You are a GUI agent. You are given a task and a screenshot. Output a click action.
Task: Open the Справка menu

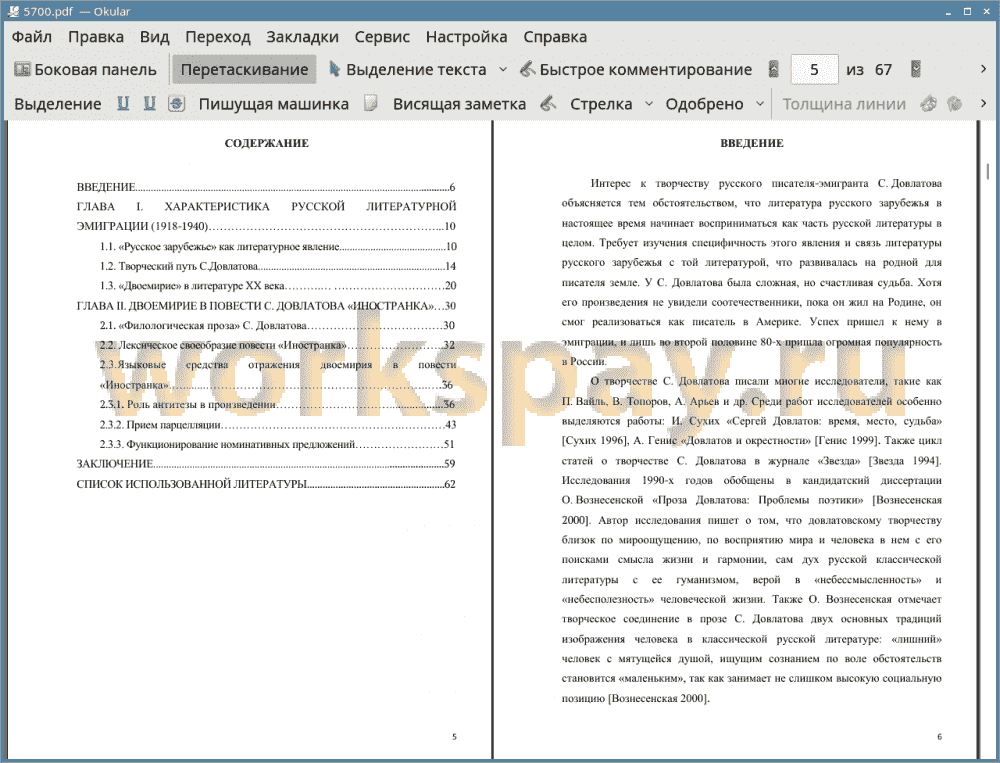tap(555, 37)
